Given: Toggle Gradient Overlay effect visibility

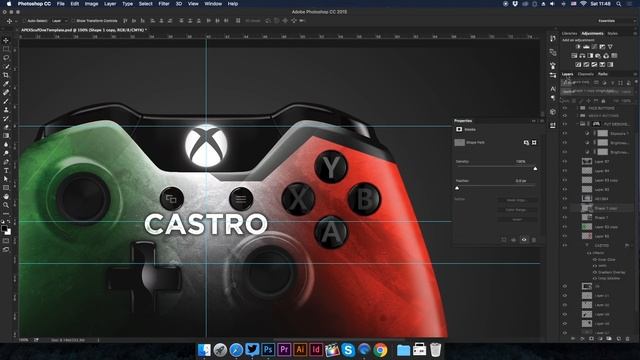Looking at the screenshot, I should click(x=595, y=272).
